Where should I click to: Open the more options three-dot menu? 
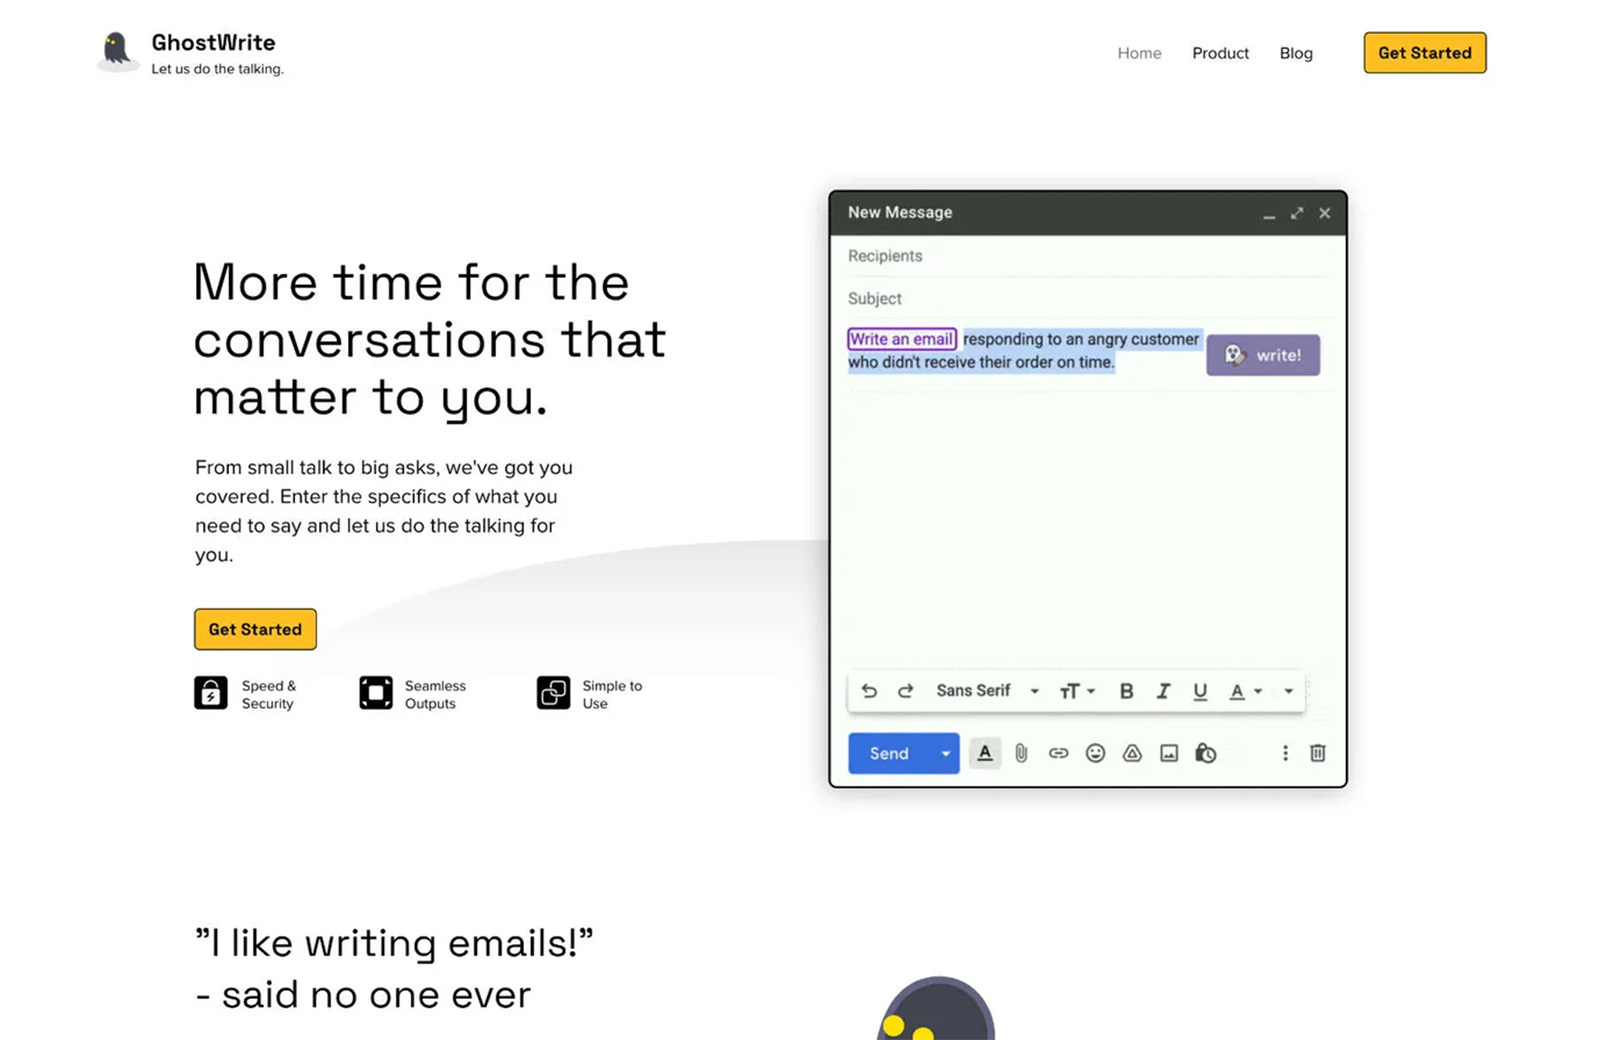click(1285, 753)
